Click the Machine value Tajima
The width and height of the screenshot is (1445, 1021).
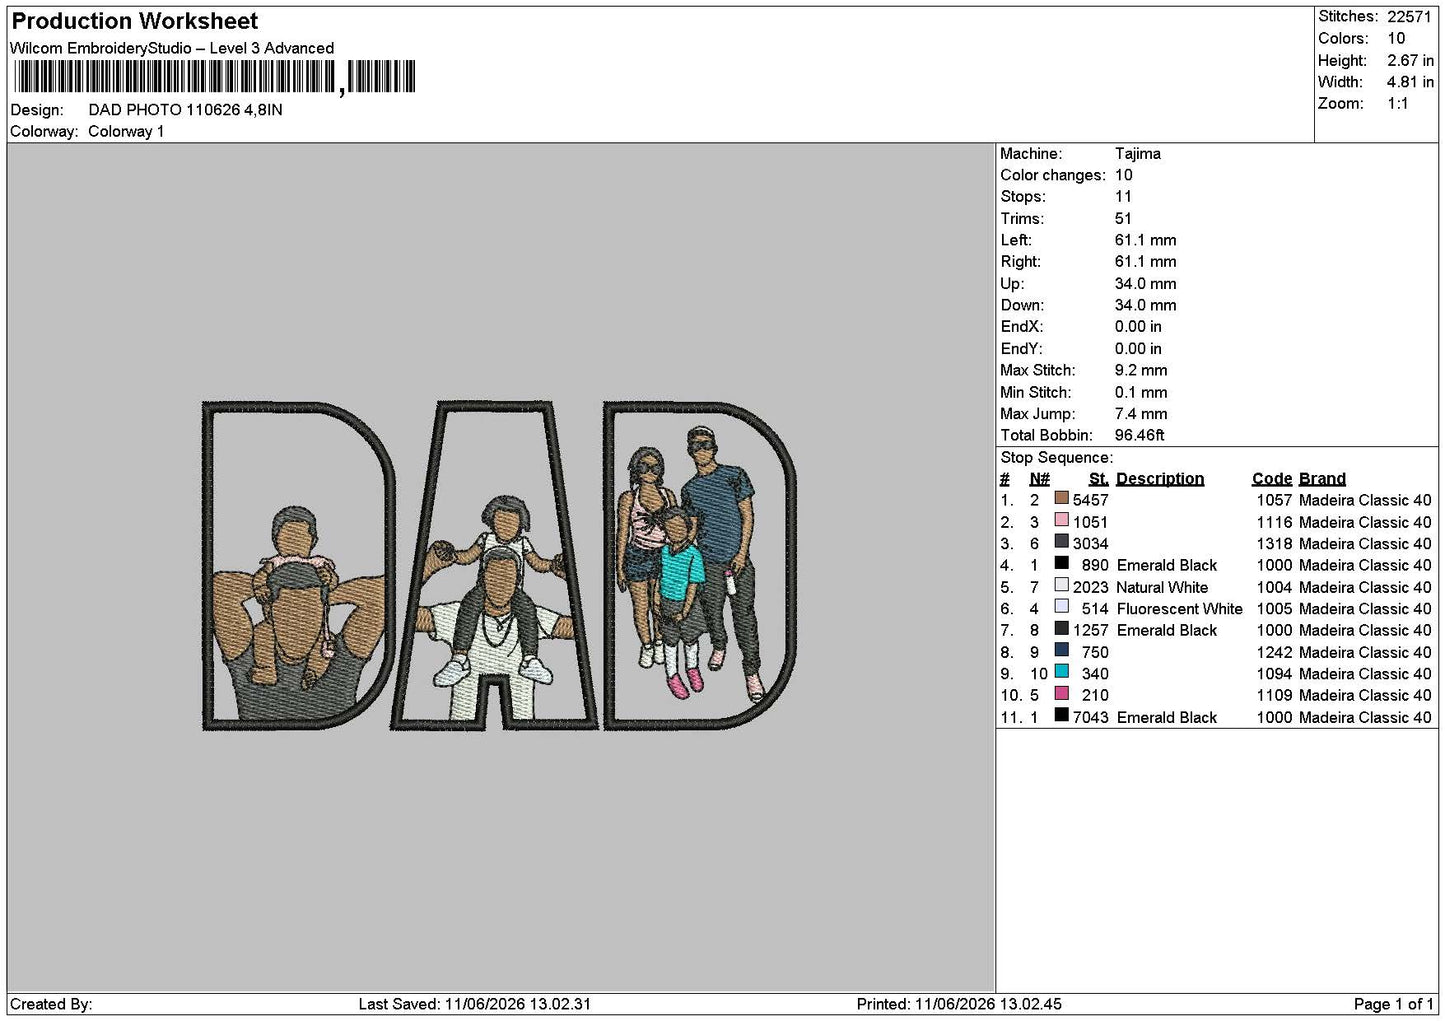point(1138,154)
